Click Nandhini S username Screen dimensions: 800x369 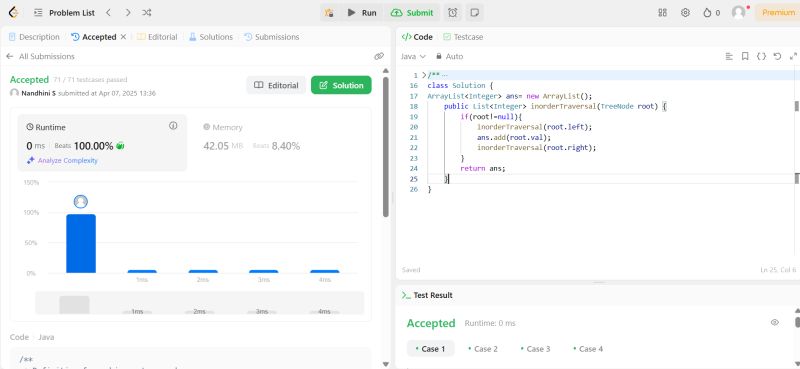click(x=38, y=93)
